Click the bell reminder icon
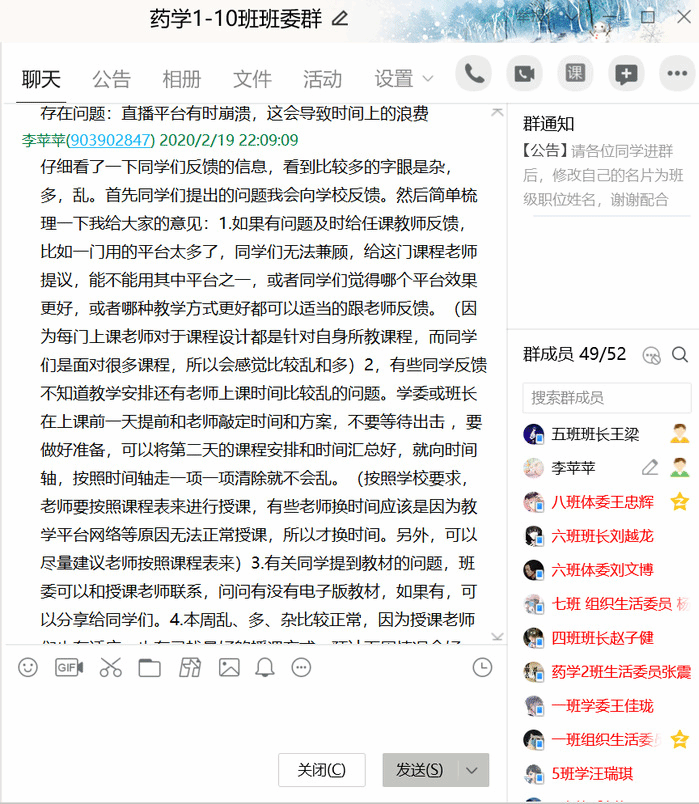699x804 pixels. pyautogui.click(x=265, y=667)
